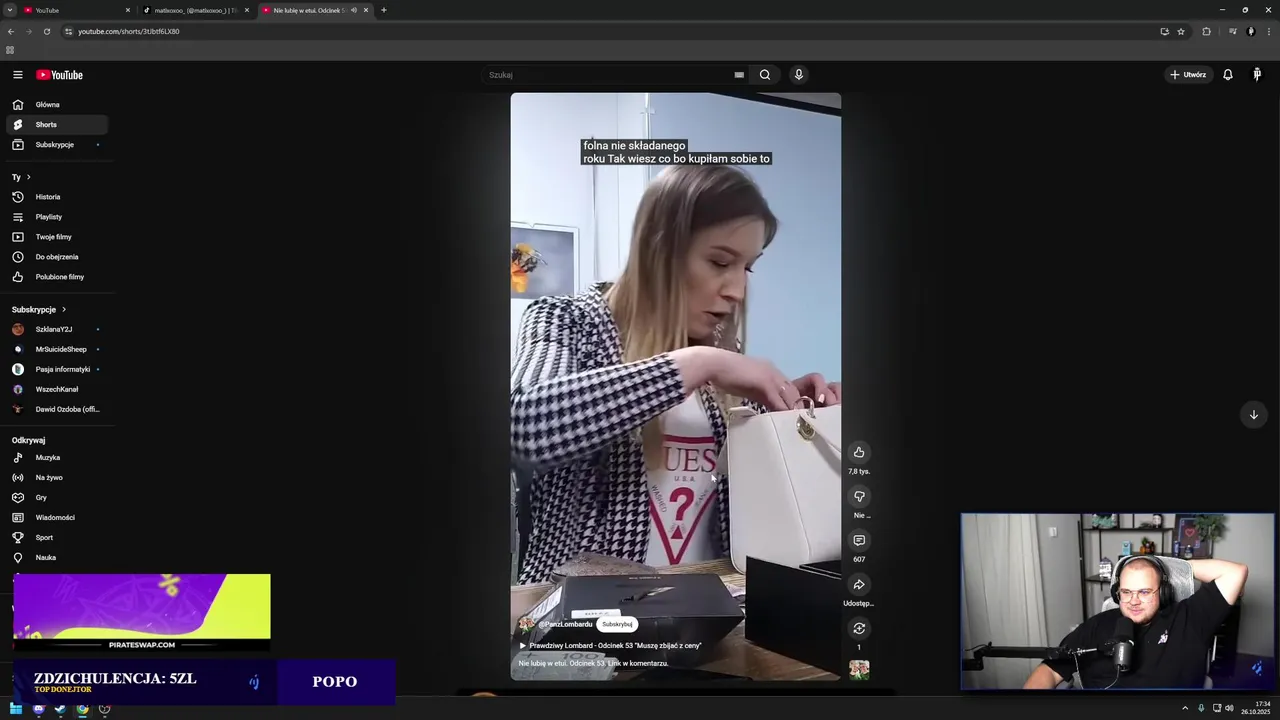Reload the page in the browser
The width and height of the screenshot is (1280, 720).
(47, 31)
